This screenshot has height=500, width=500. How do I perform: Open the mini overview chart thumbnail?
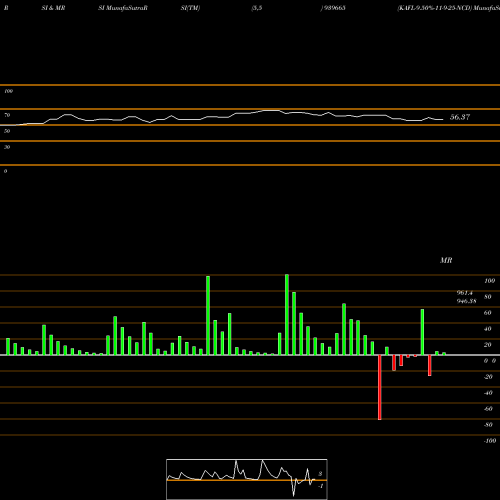[247, 479]
